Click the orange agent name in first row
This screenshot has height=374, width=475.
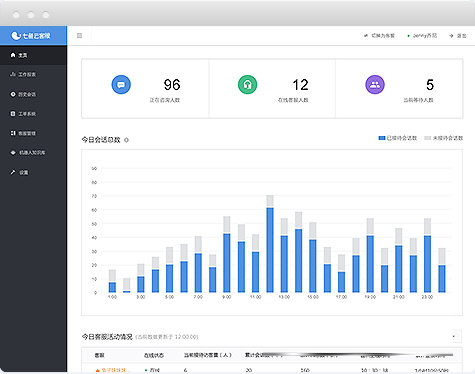(x=114, y=370)
